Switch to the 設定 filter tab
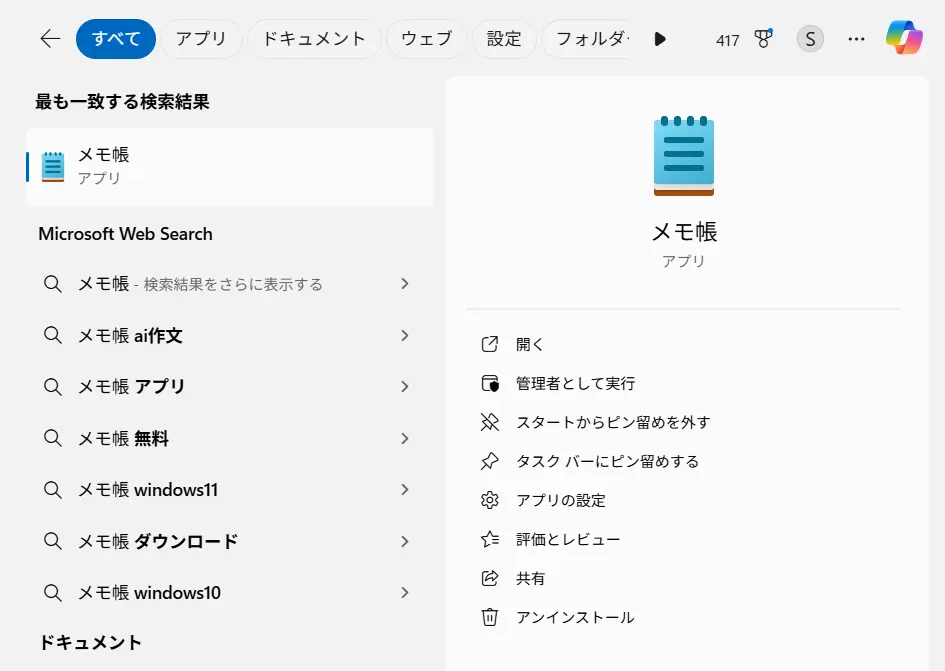The image size is (945, 671). coord(504,39)
